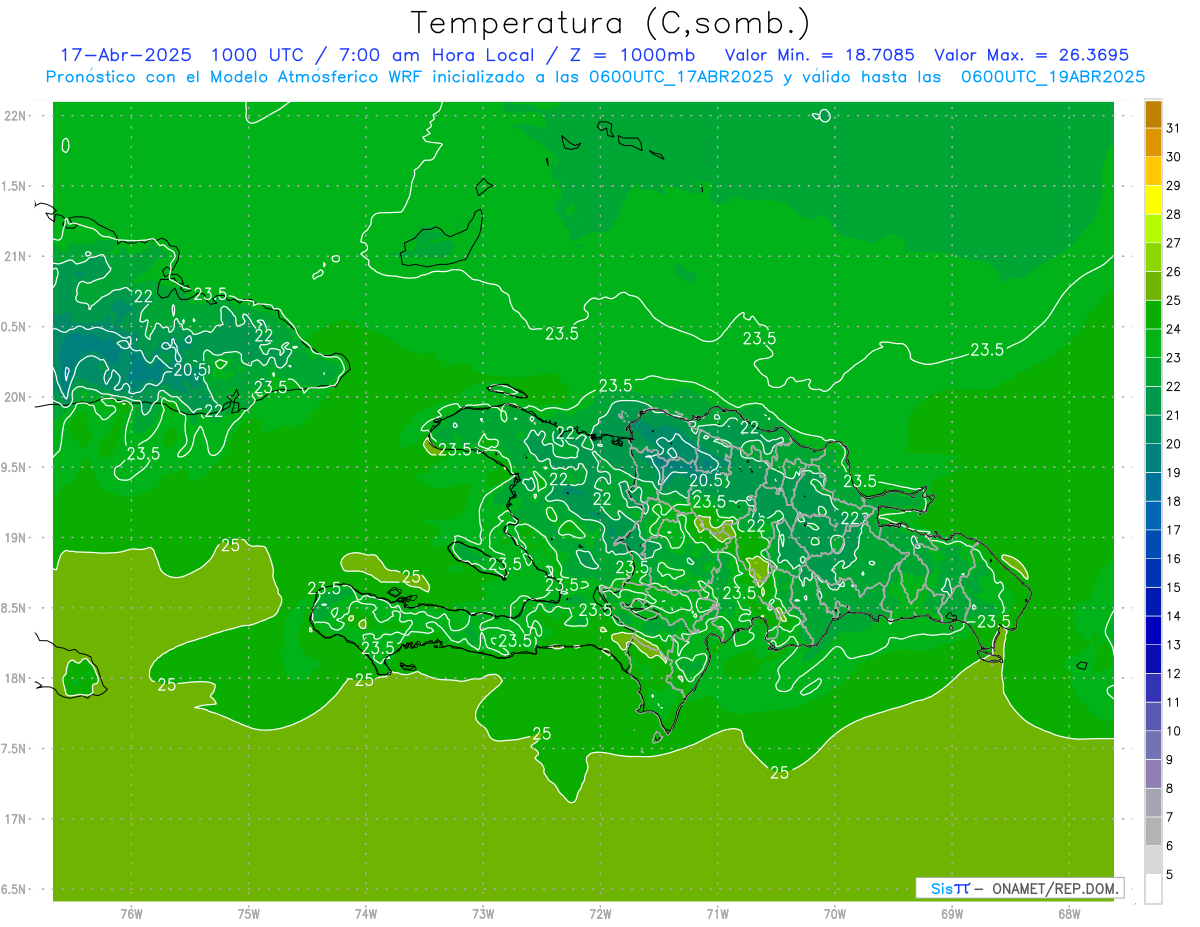Image resolution: width=1200 pixels, height=927 pixels.
Task: Click the '74W' longitude axis label
Action: coord(365,913)
